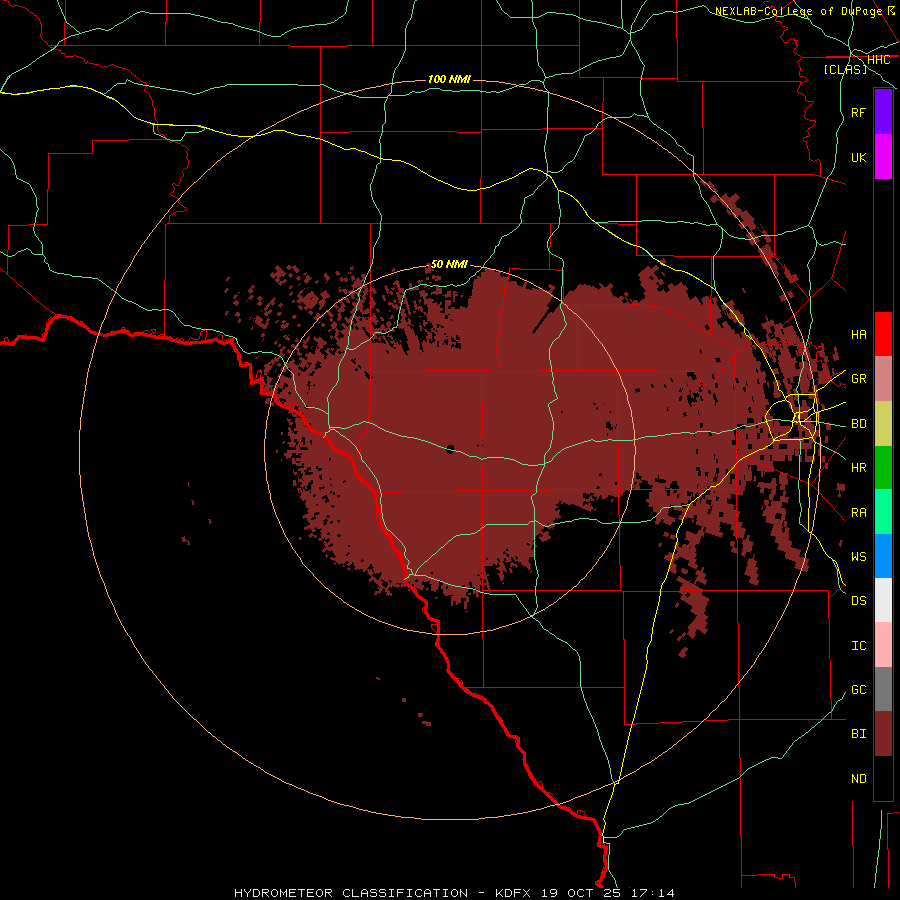
Task: Select the dusty pink GR legend swatch
Action: click(x=883, y=378)
